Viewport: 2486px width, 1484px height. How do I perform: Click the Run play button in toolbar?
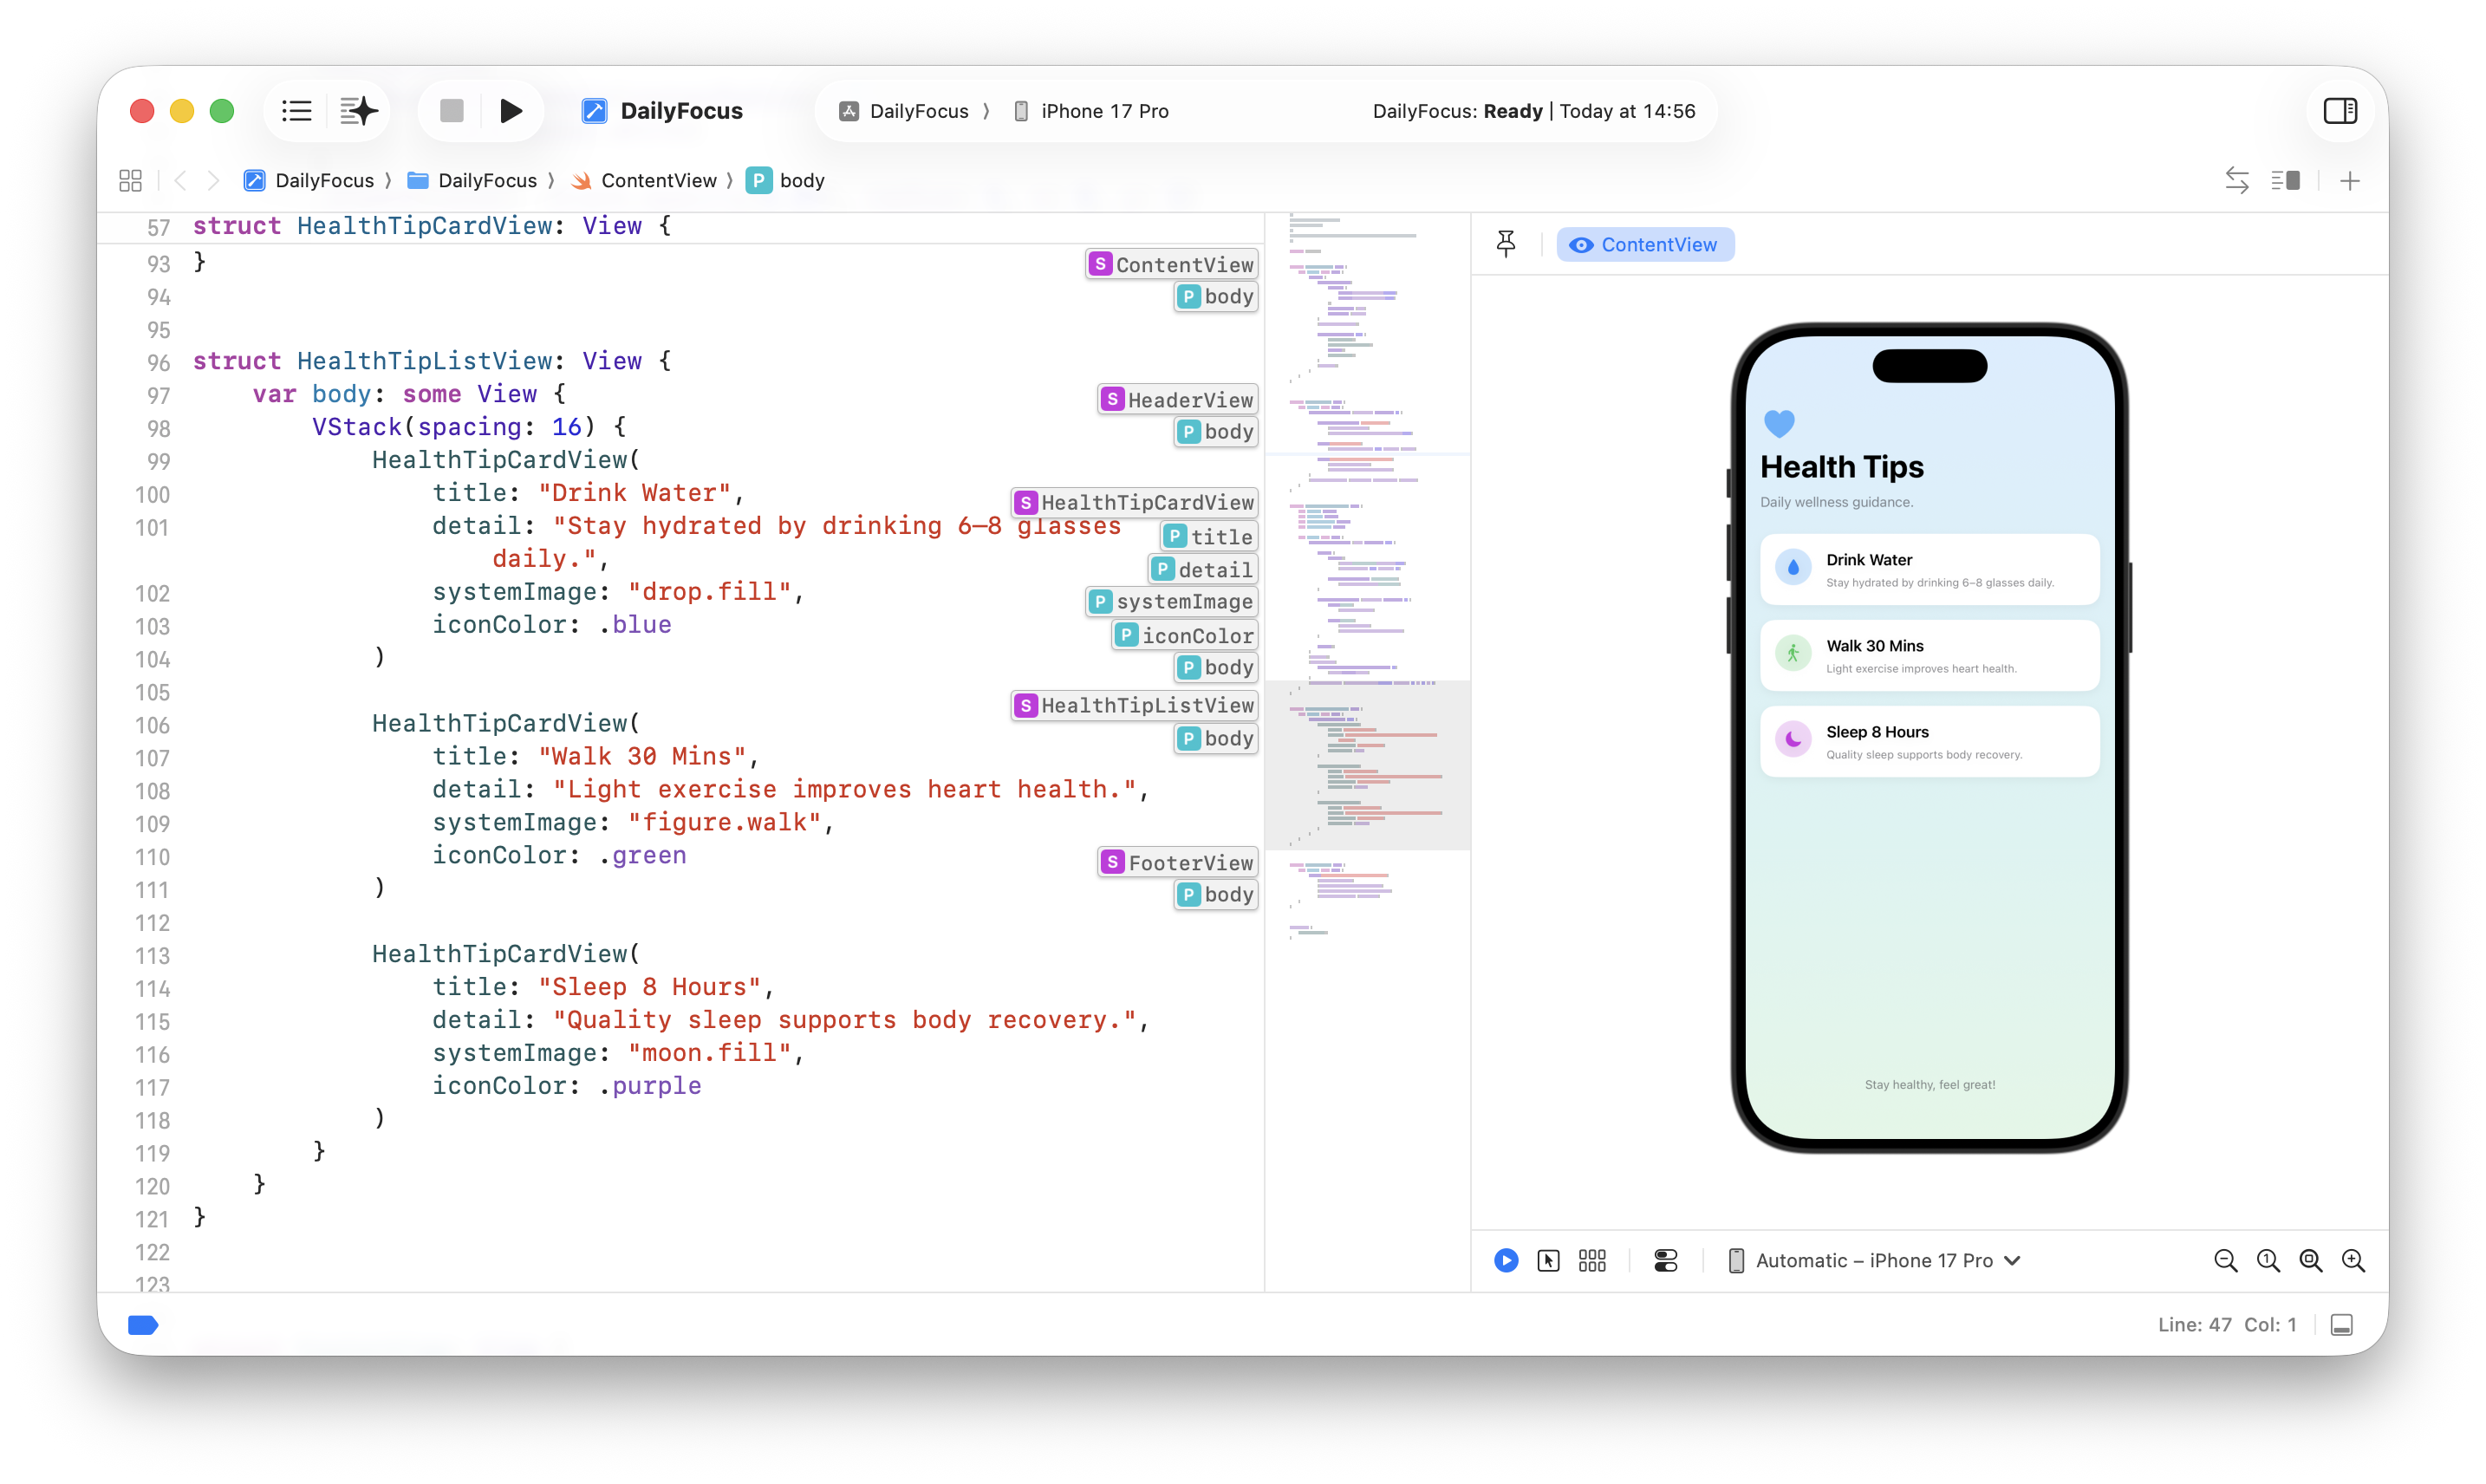pyautogui.click(x=511, y=111)
